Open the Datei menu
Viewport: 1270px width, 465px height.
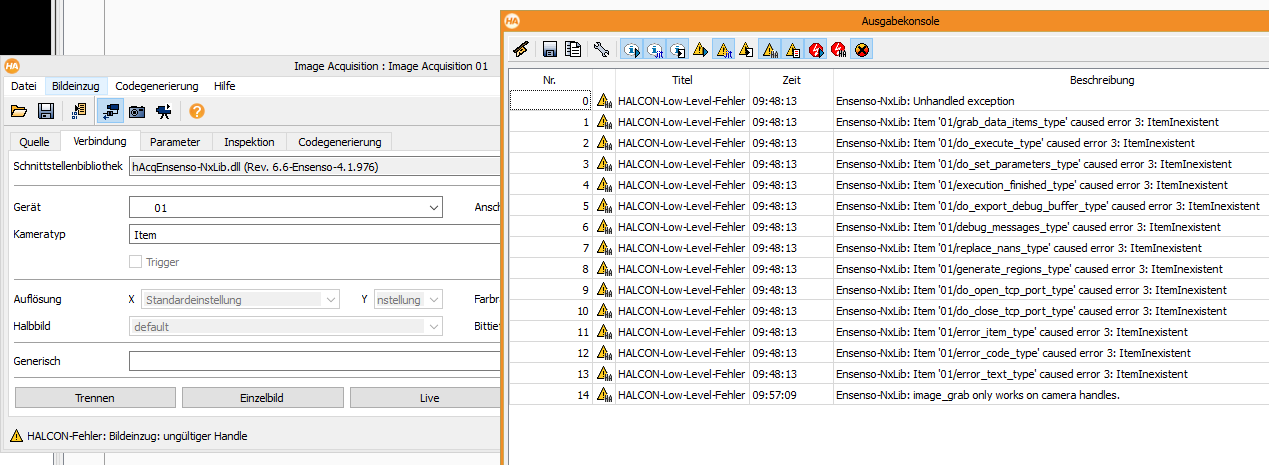pyautogui.click(x=23, y=86)
